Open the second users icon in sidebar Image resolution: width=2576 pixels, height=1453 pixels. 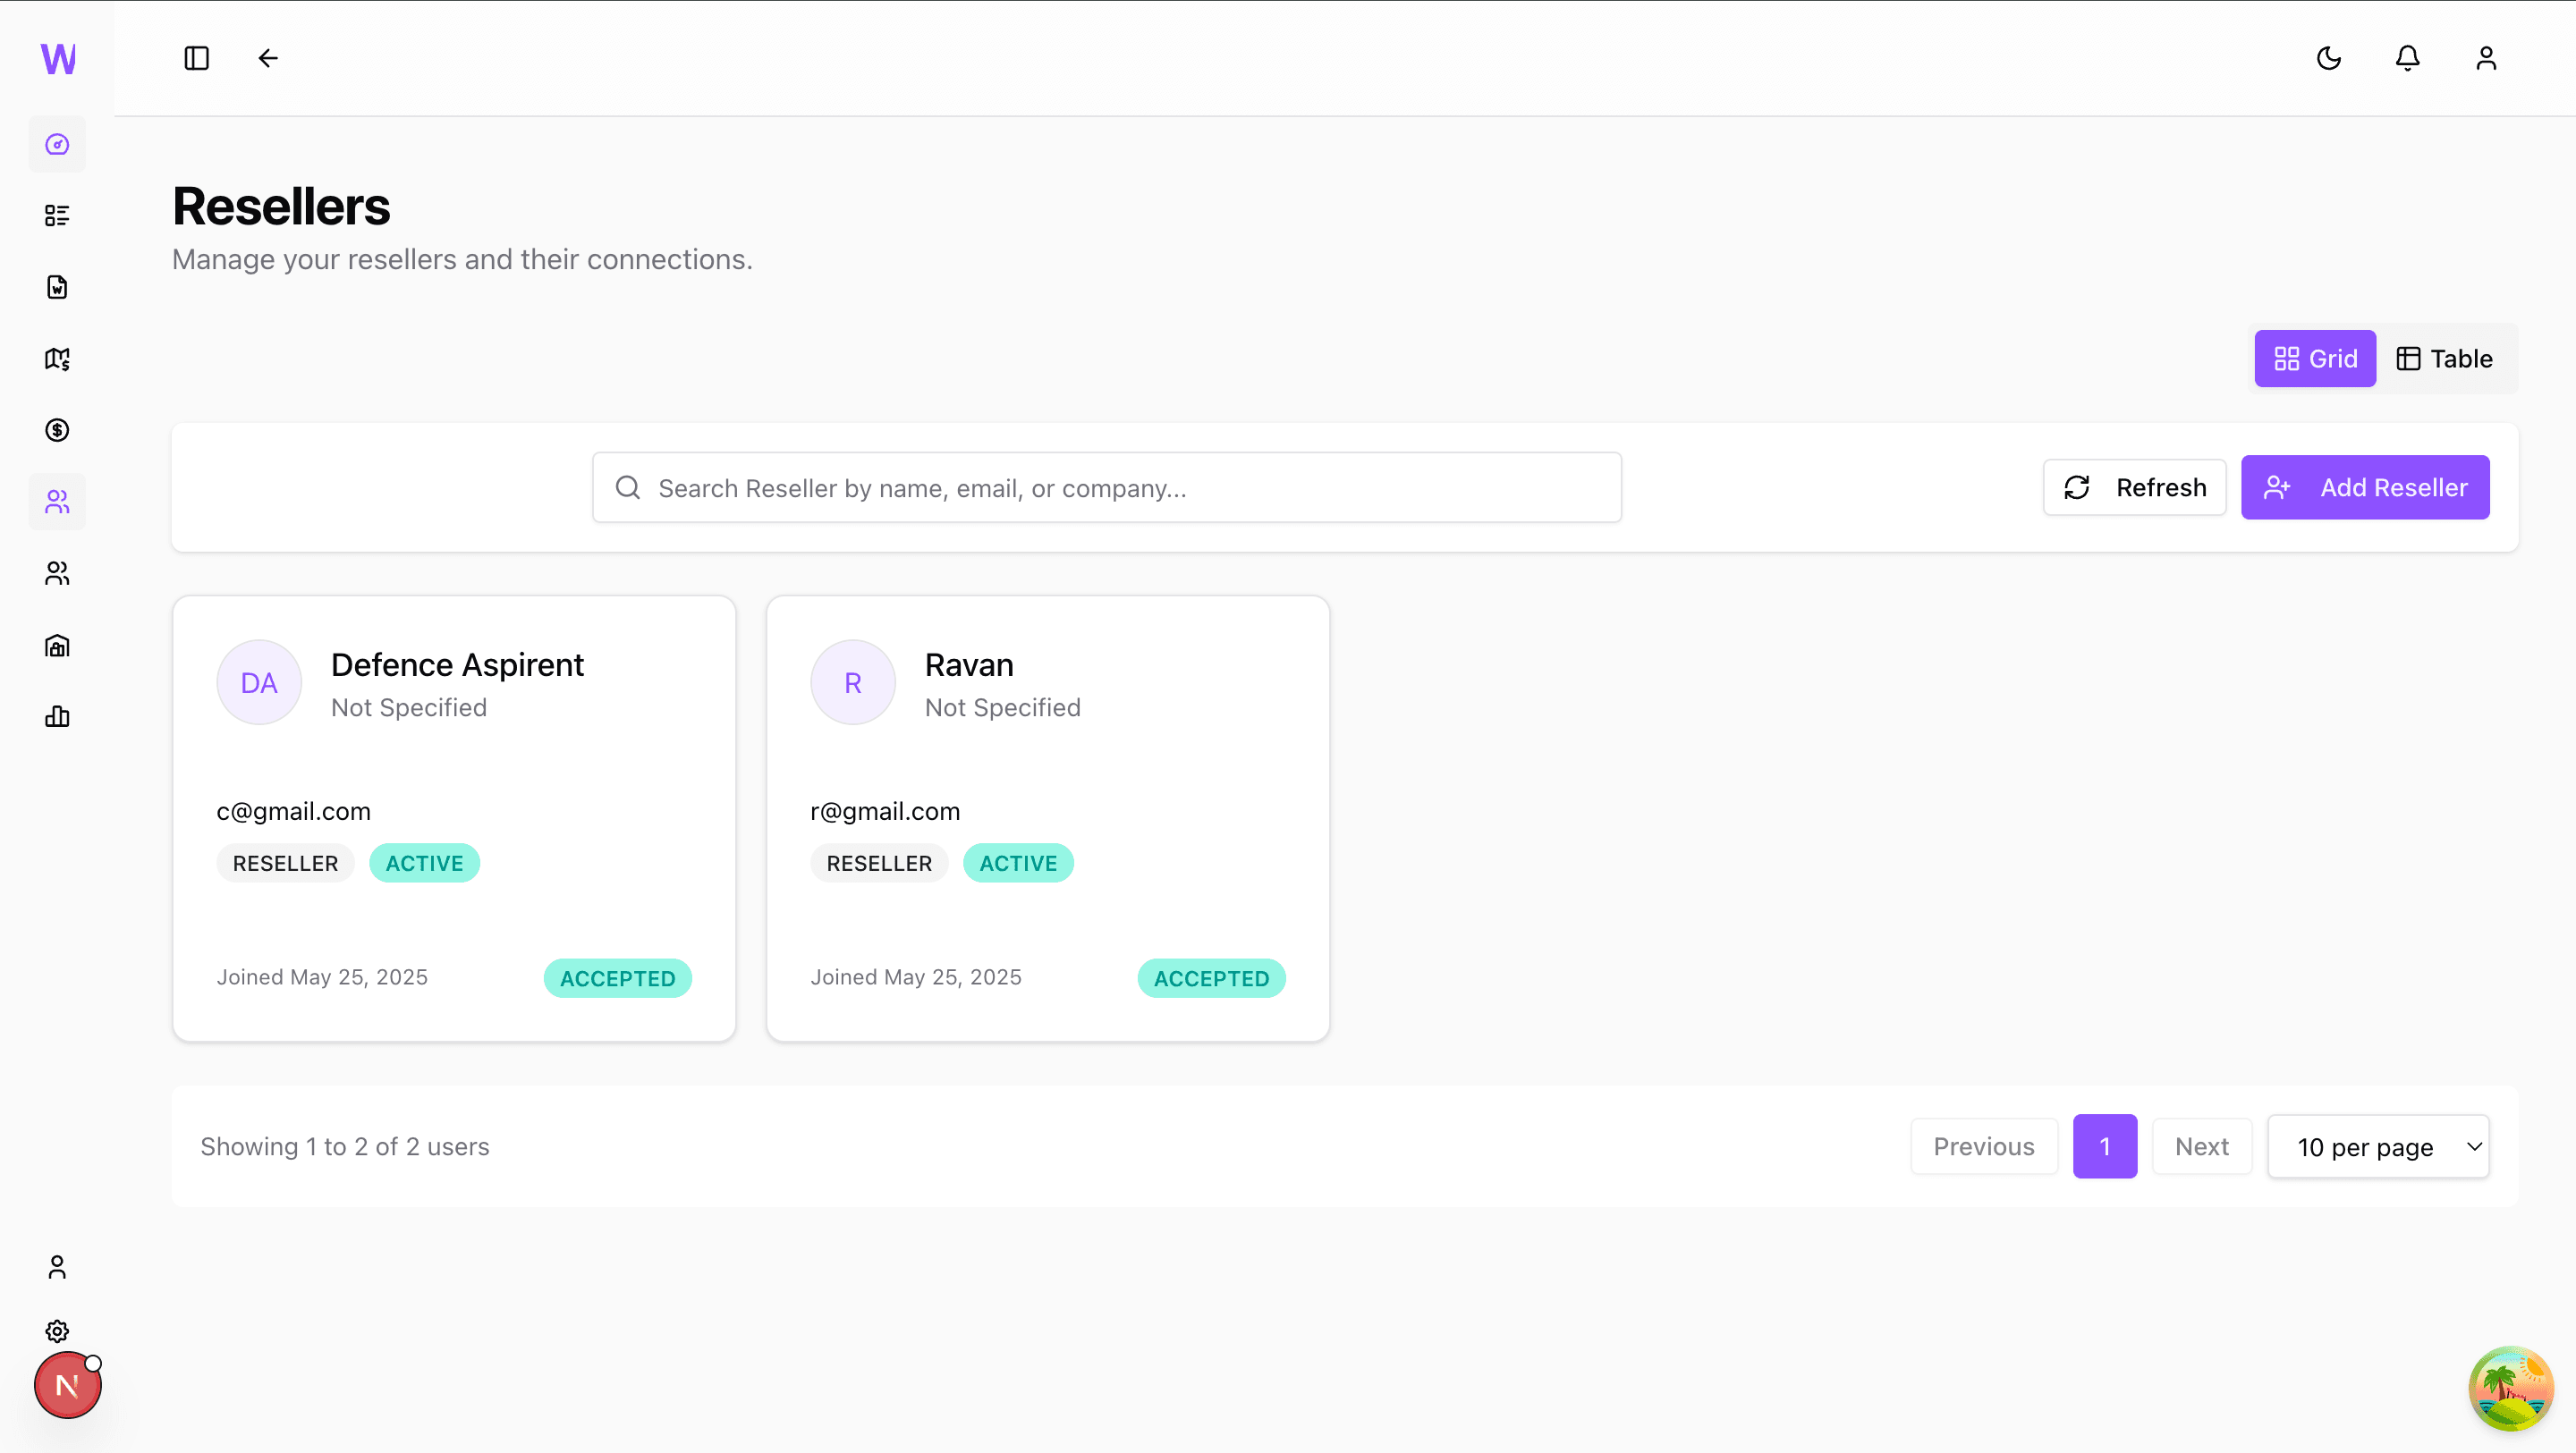[x=57, y=573]
